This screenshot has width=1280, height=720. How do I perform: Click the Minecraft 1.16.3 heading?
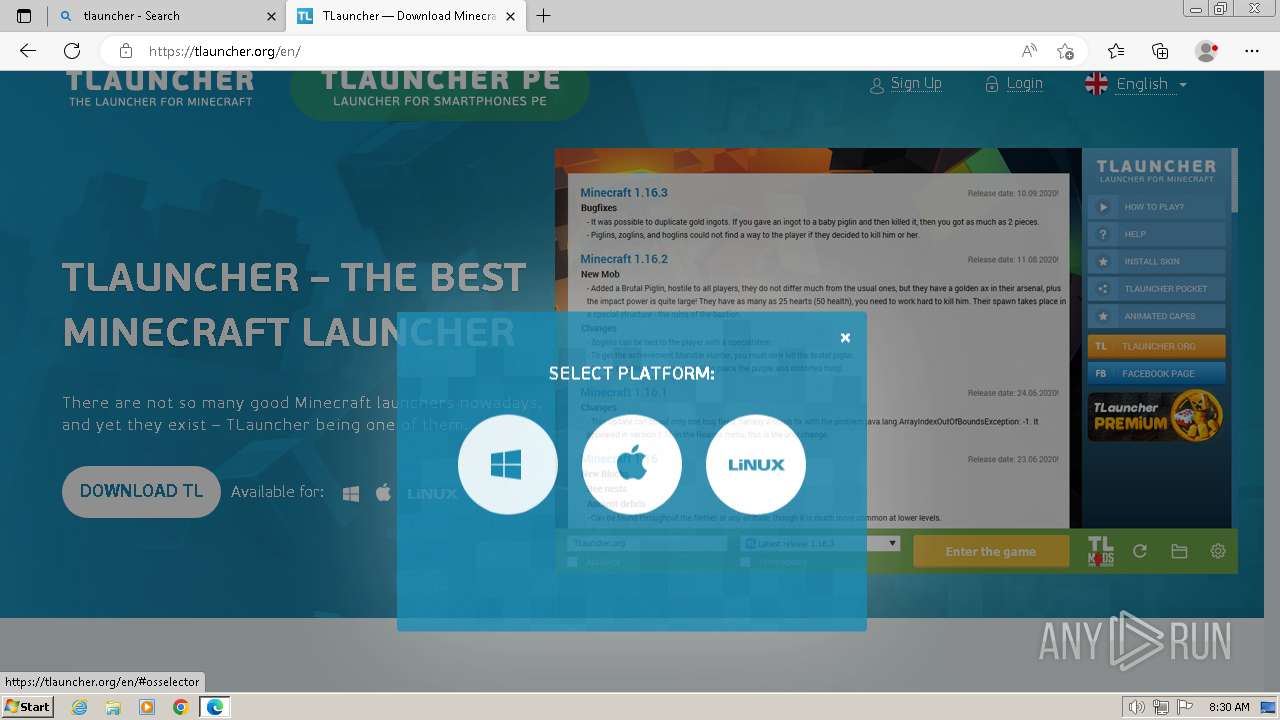(624, 192)
